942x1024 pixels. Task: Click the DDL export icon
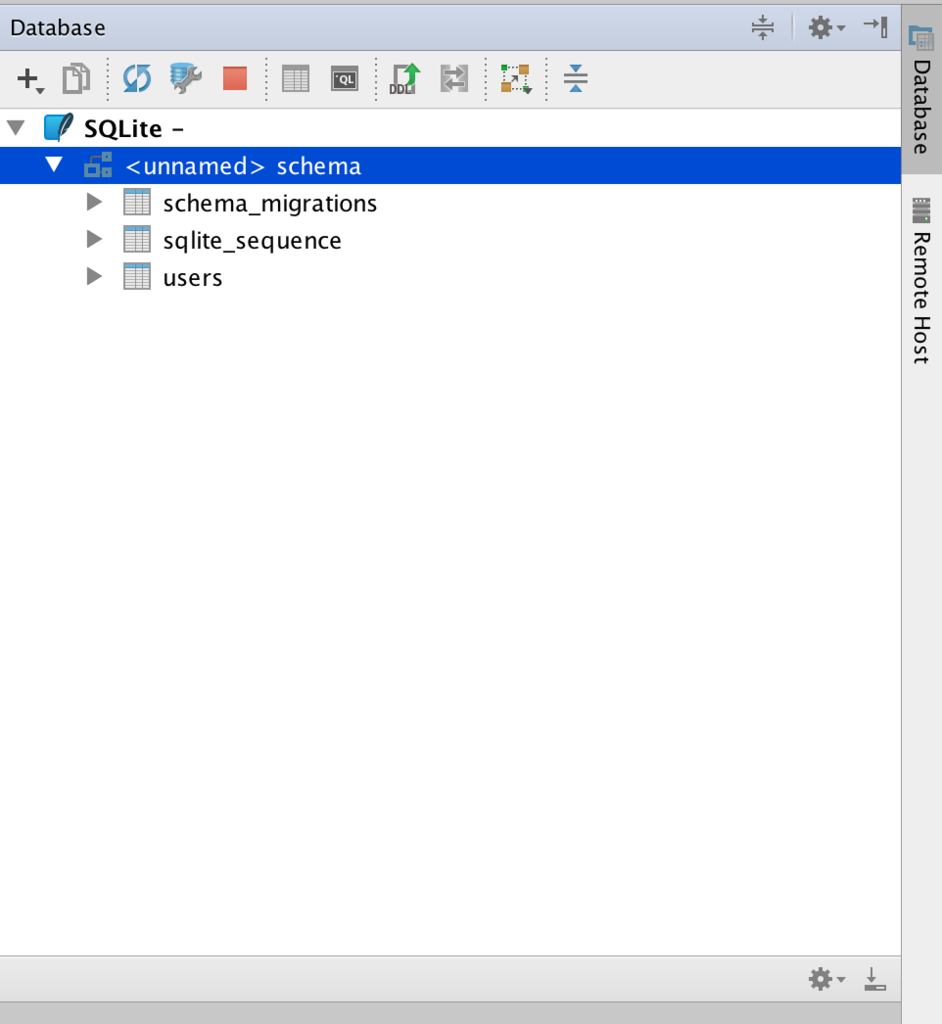[405, 79]
